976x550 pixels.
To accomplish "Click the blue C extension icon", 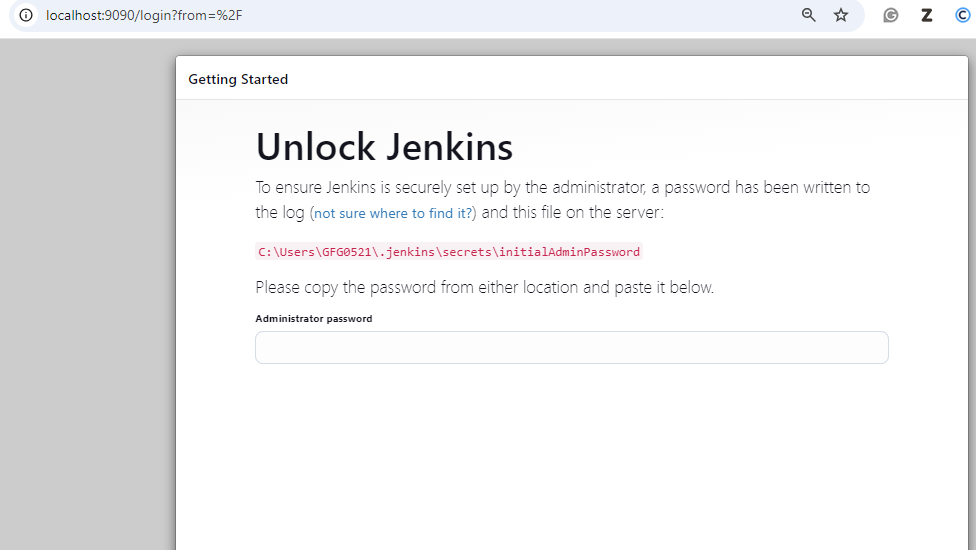I will click(x=962, y=15).
